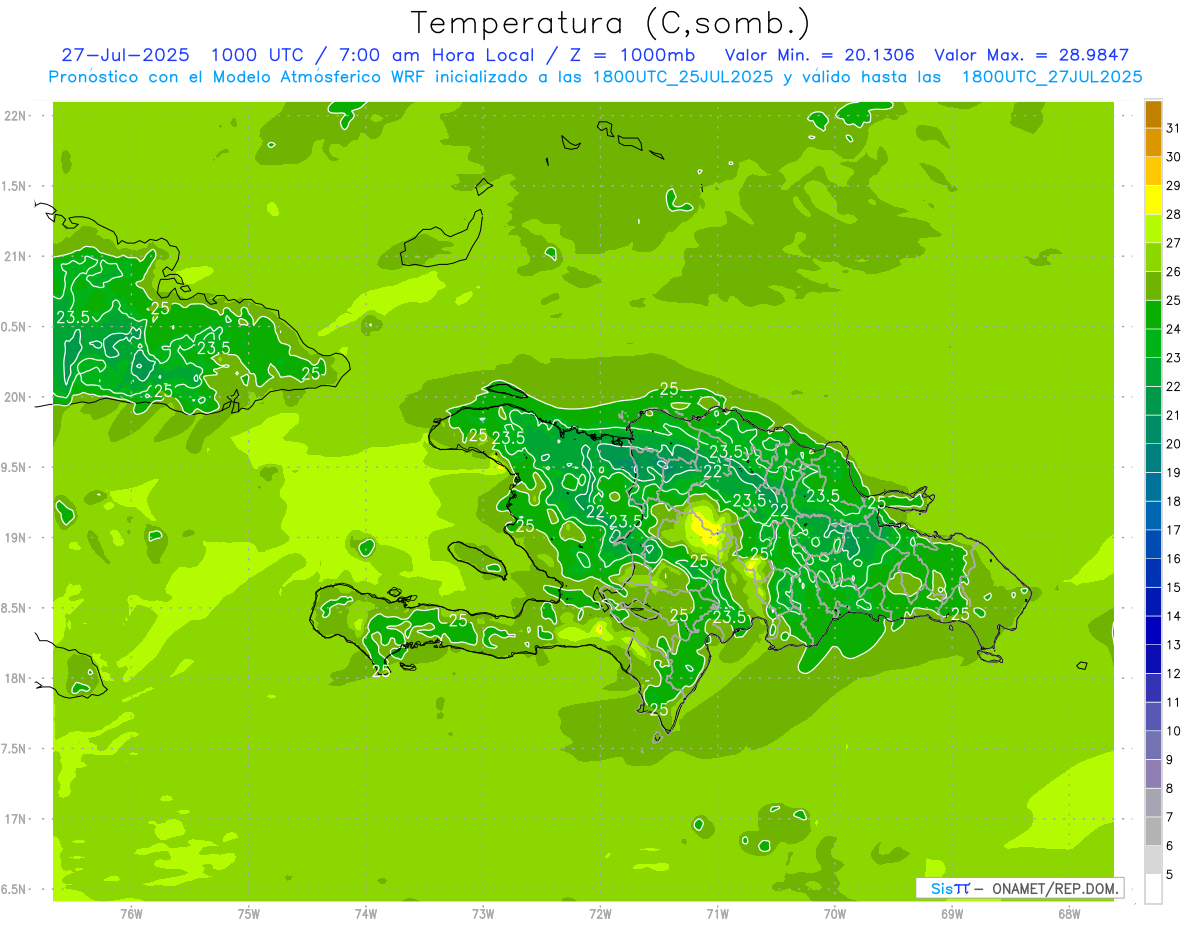The width and height of the screenshot is (1200, 927).
Task: Click the "6.5N" latitude label
Action: click(x=15, y=889)
